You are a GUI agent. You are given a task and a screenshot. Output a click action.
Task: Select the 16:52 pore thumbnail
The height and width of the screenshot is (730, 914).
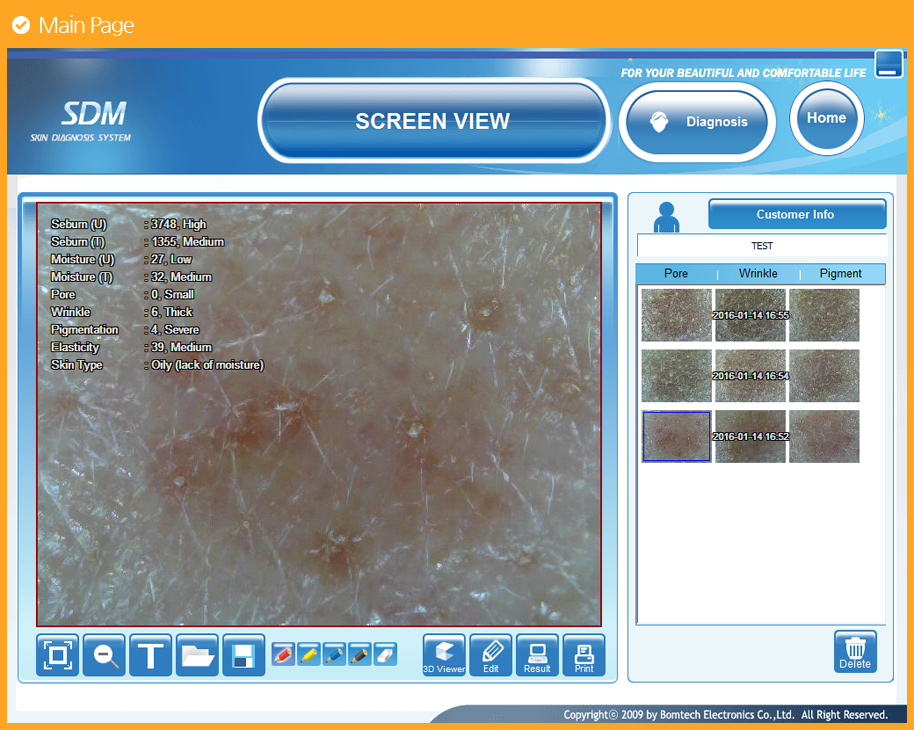(x=677, y=436)
